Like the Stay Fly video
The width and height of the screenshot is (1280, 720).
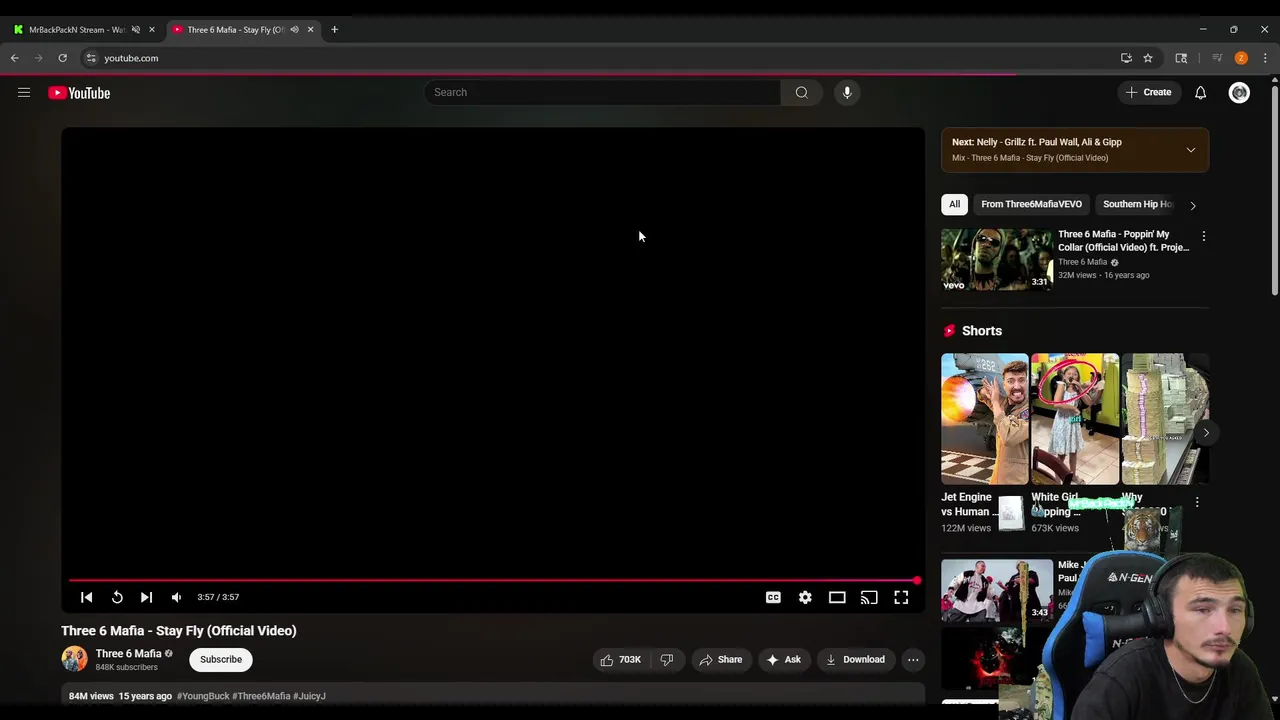tap(620, 660)
